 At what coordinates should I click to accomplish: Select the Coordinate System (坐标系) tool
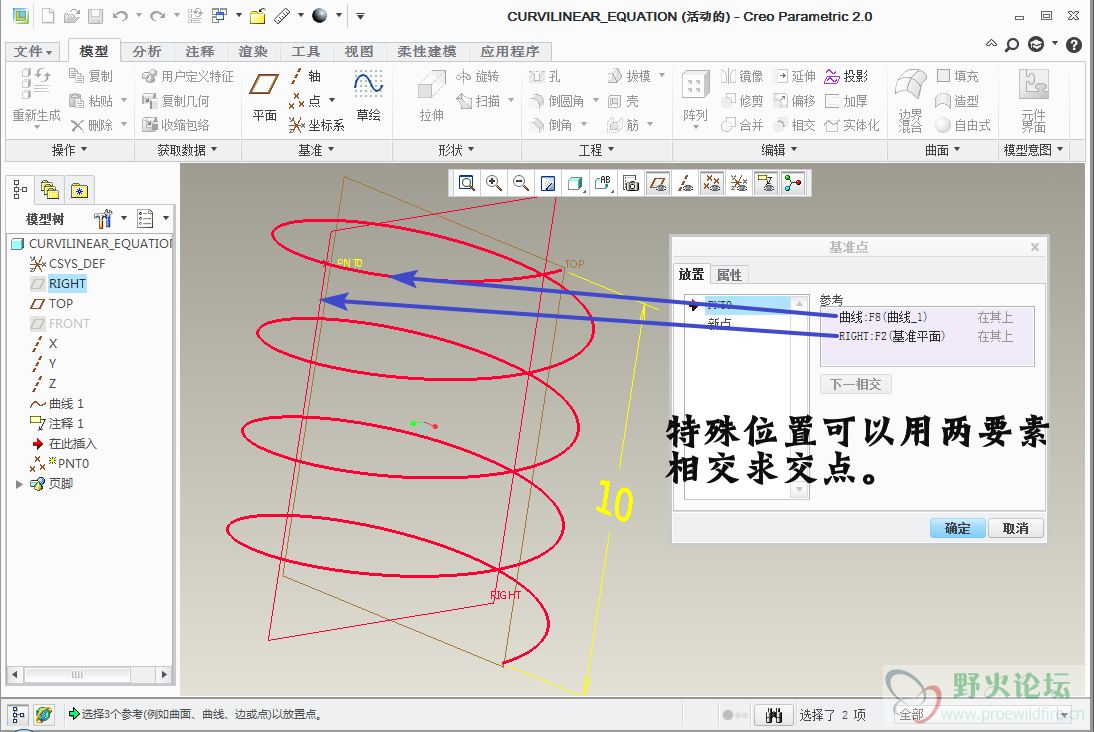click(x=317, y=125)
